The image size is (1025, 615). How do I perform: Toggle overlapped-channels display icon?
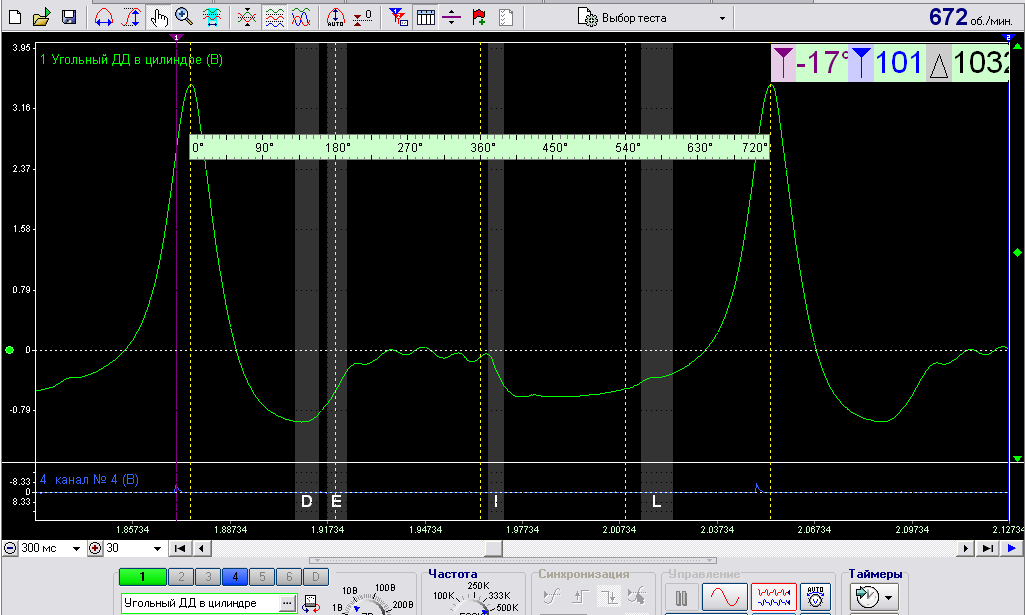[x=301, y=17]
